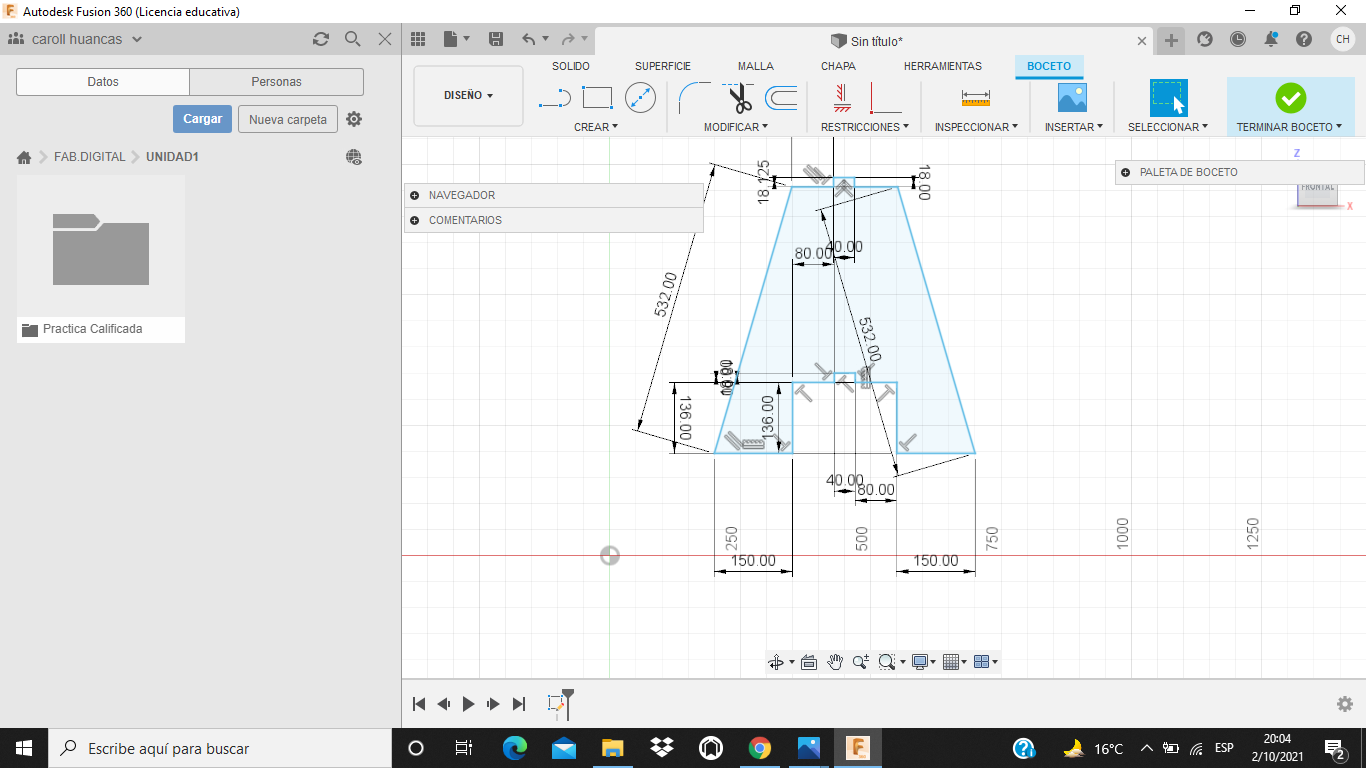This screenshot has width=1366, height=768.
Task: Open the Measure inspection tool
Action: coord(975,98)
